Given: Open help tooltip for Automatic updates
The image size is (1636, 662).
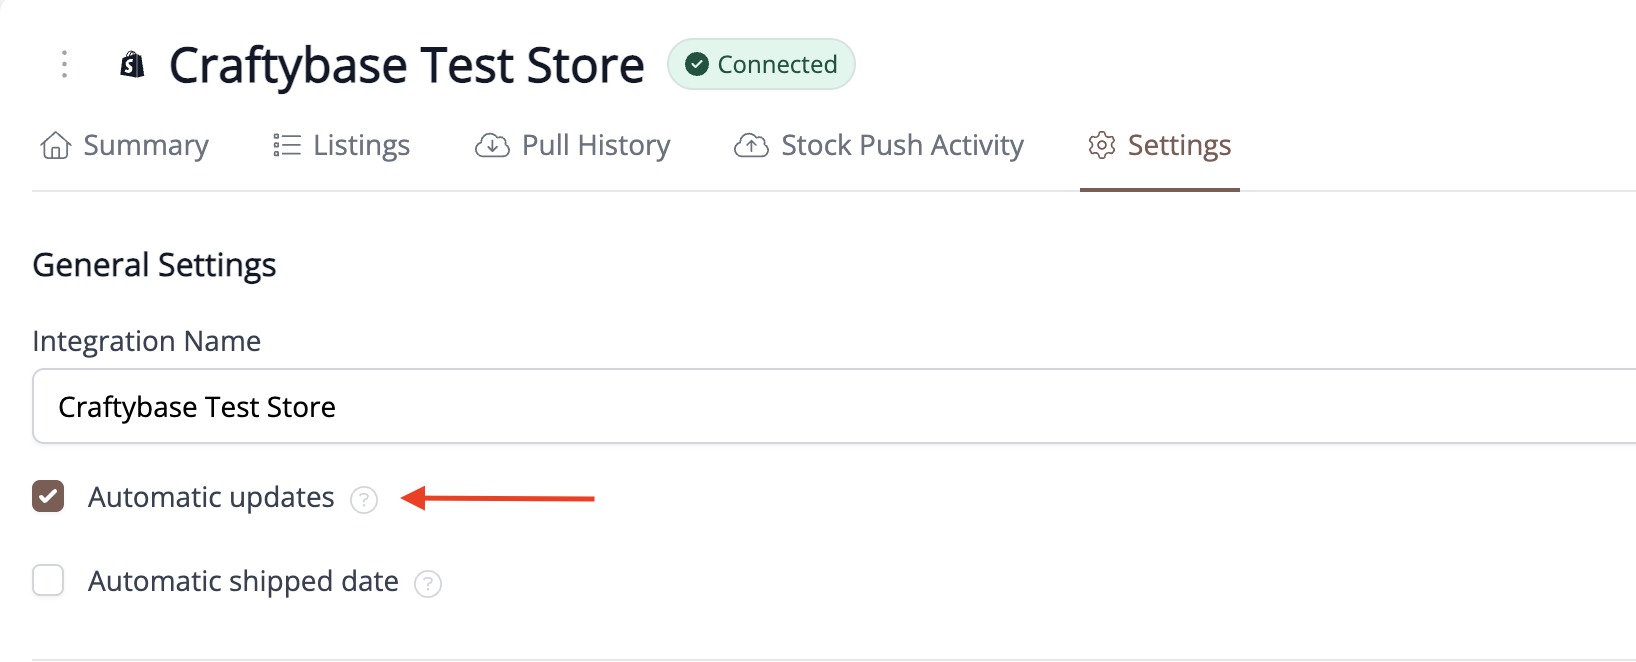Looking at the screenshot, I should (364, 499).
